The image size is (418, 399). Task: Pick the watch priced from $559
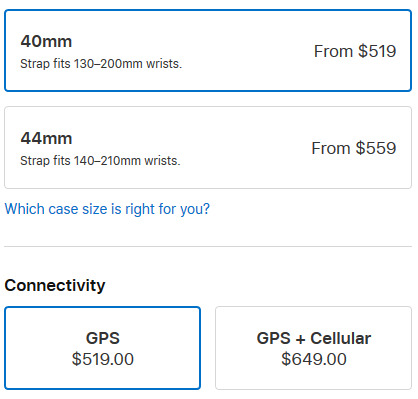(x=208, y=148)
